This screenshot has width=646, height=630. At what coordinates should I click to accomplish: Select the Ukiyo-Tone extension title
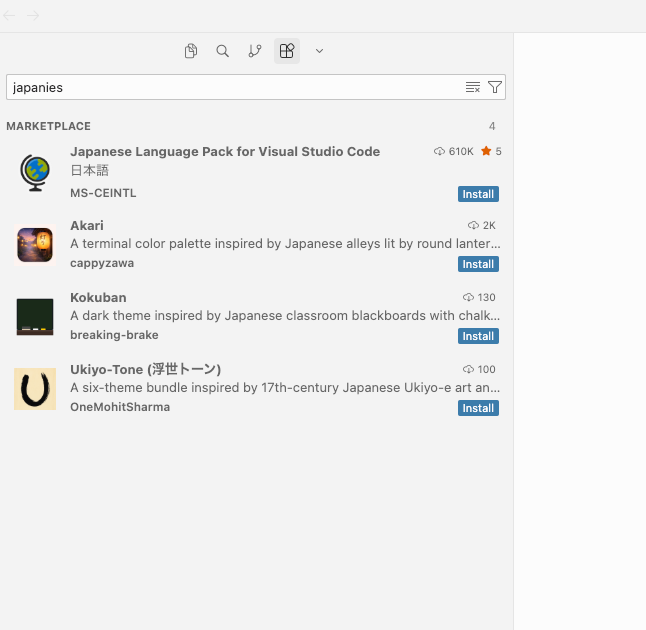pos(145,370)
